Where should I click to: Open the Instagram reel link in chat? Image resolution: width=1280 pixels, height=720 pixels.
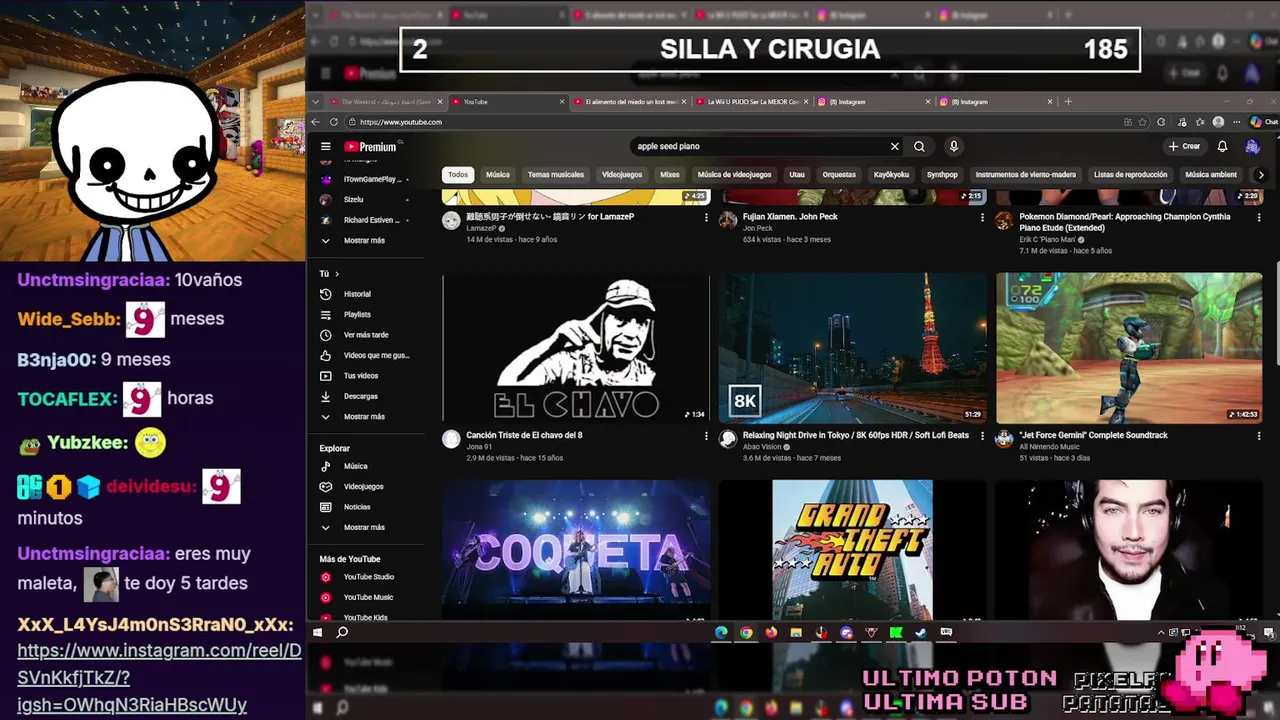point(159,677)
